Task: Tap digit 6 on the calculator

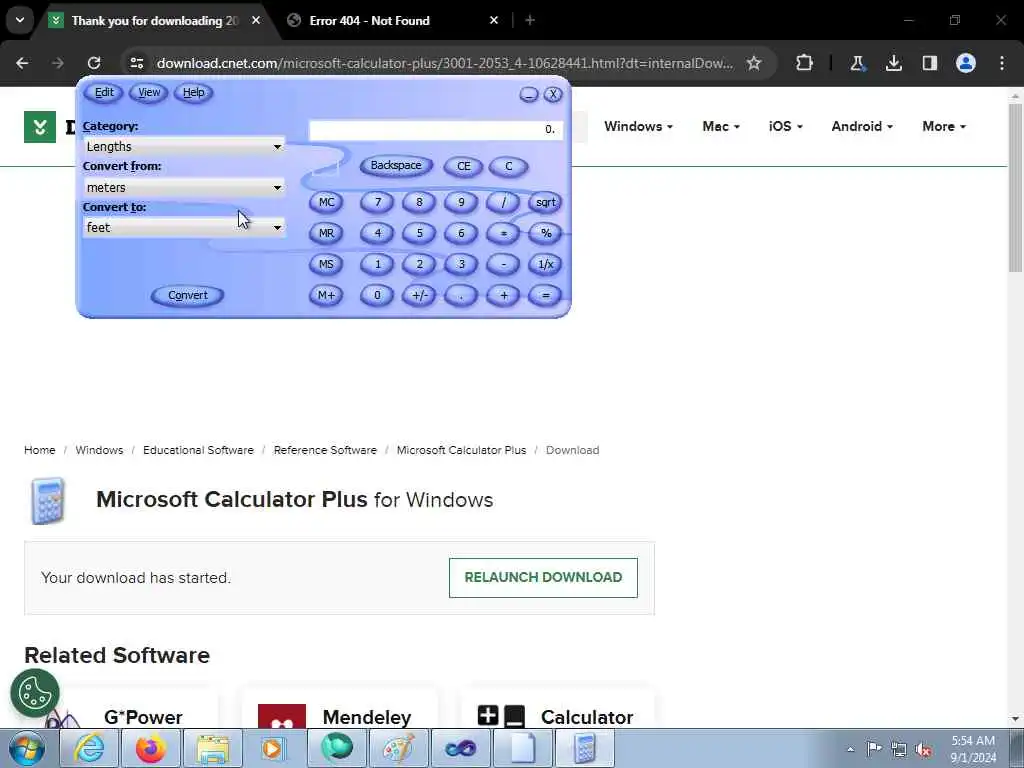Action: (461, 233)
